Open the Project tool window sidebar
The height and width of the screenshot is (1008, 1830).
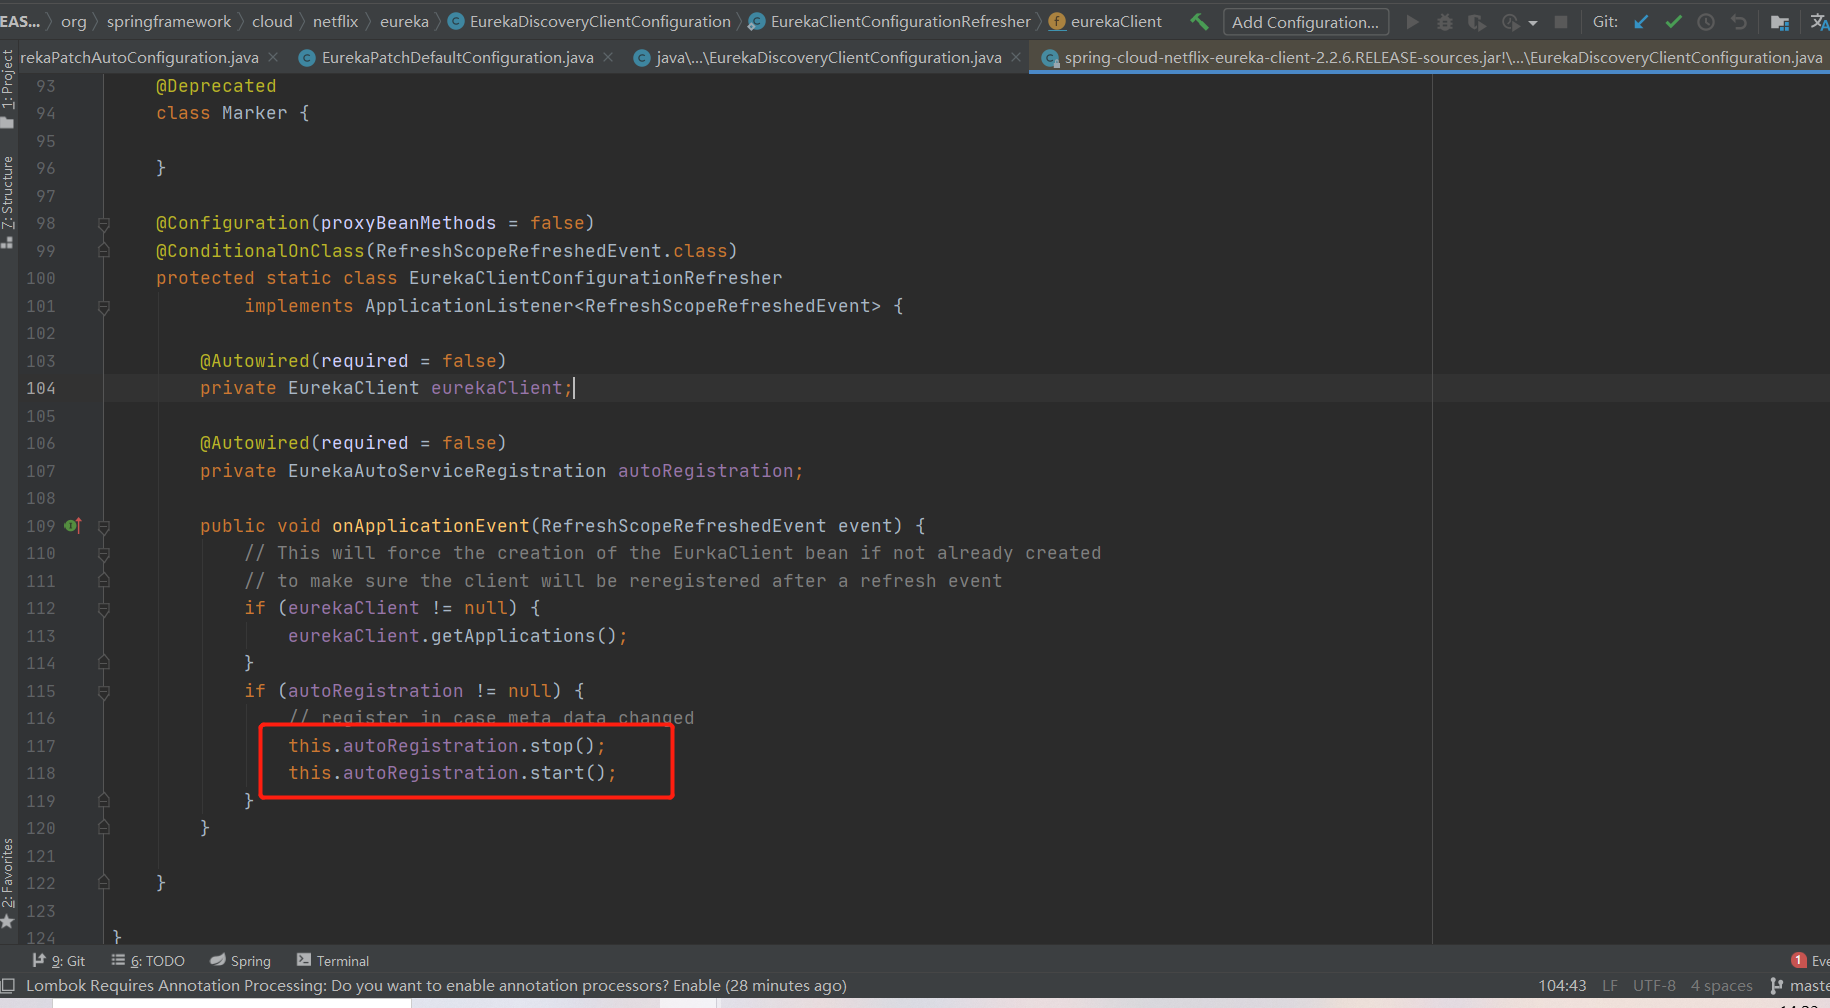(x=8, y=88)
